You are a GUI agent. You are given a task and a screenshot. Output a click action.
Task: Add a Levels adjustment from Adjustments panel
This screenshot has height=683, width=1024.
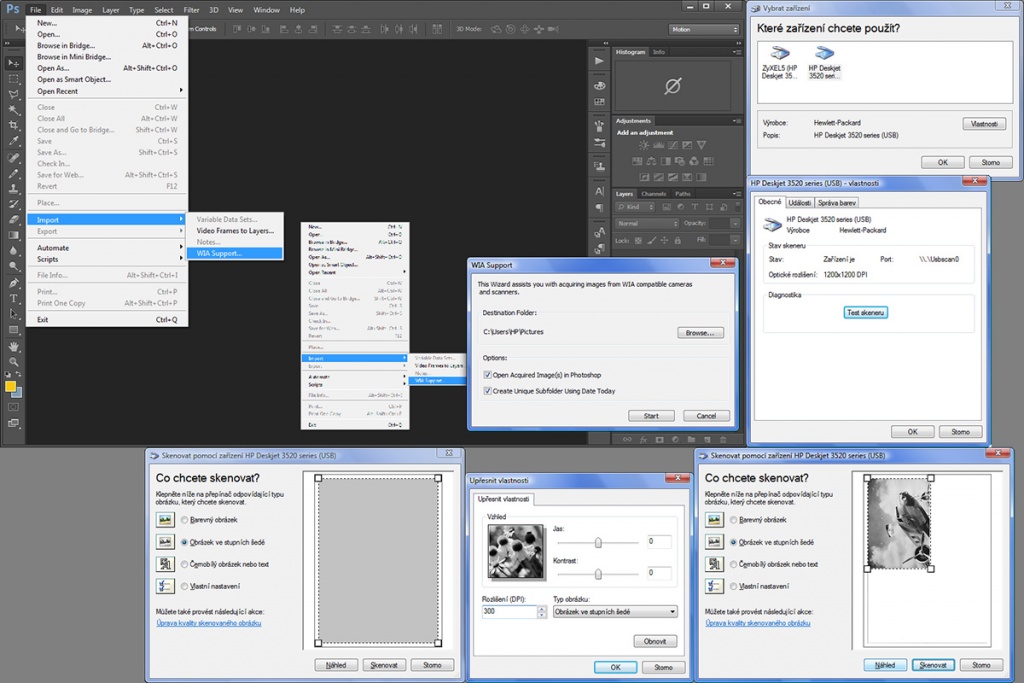click(x=658, y=145)
